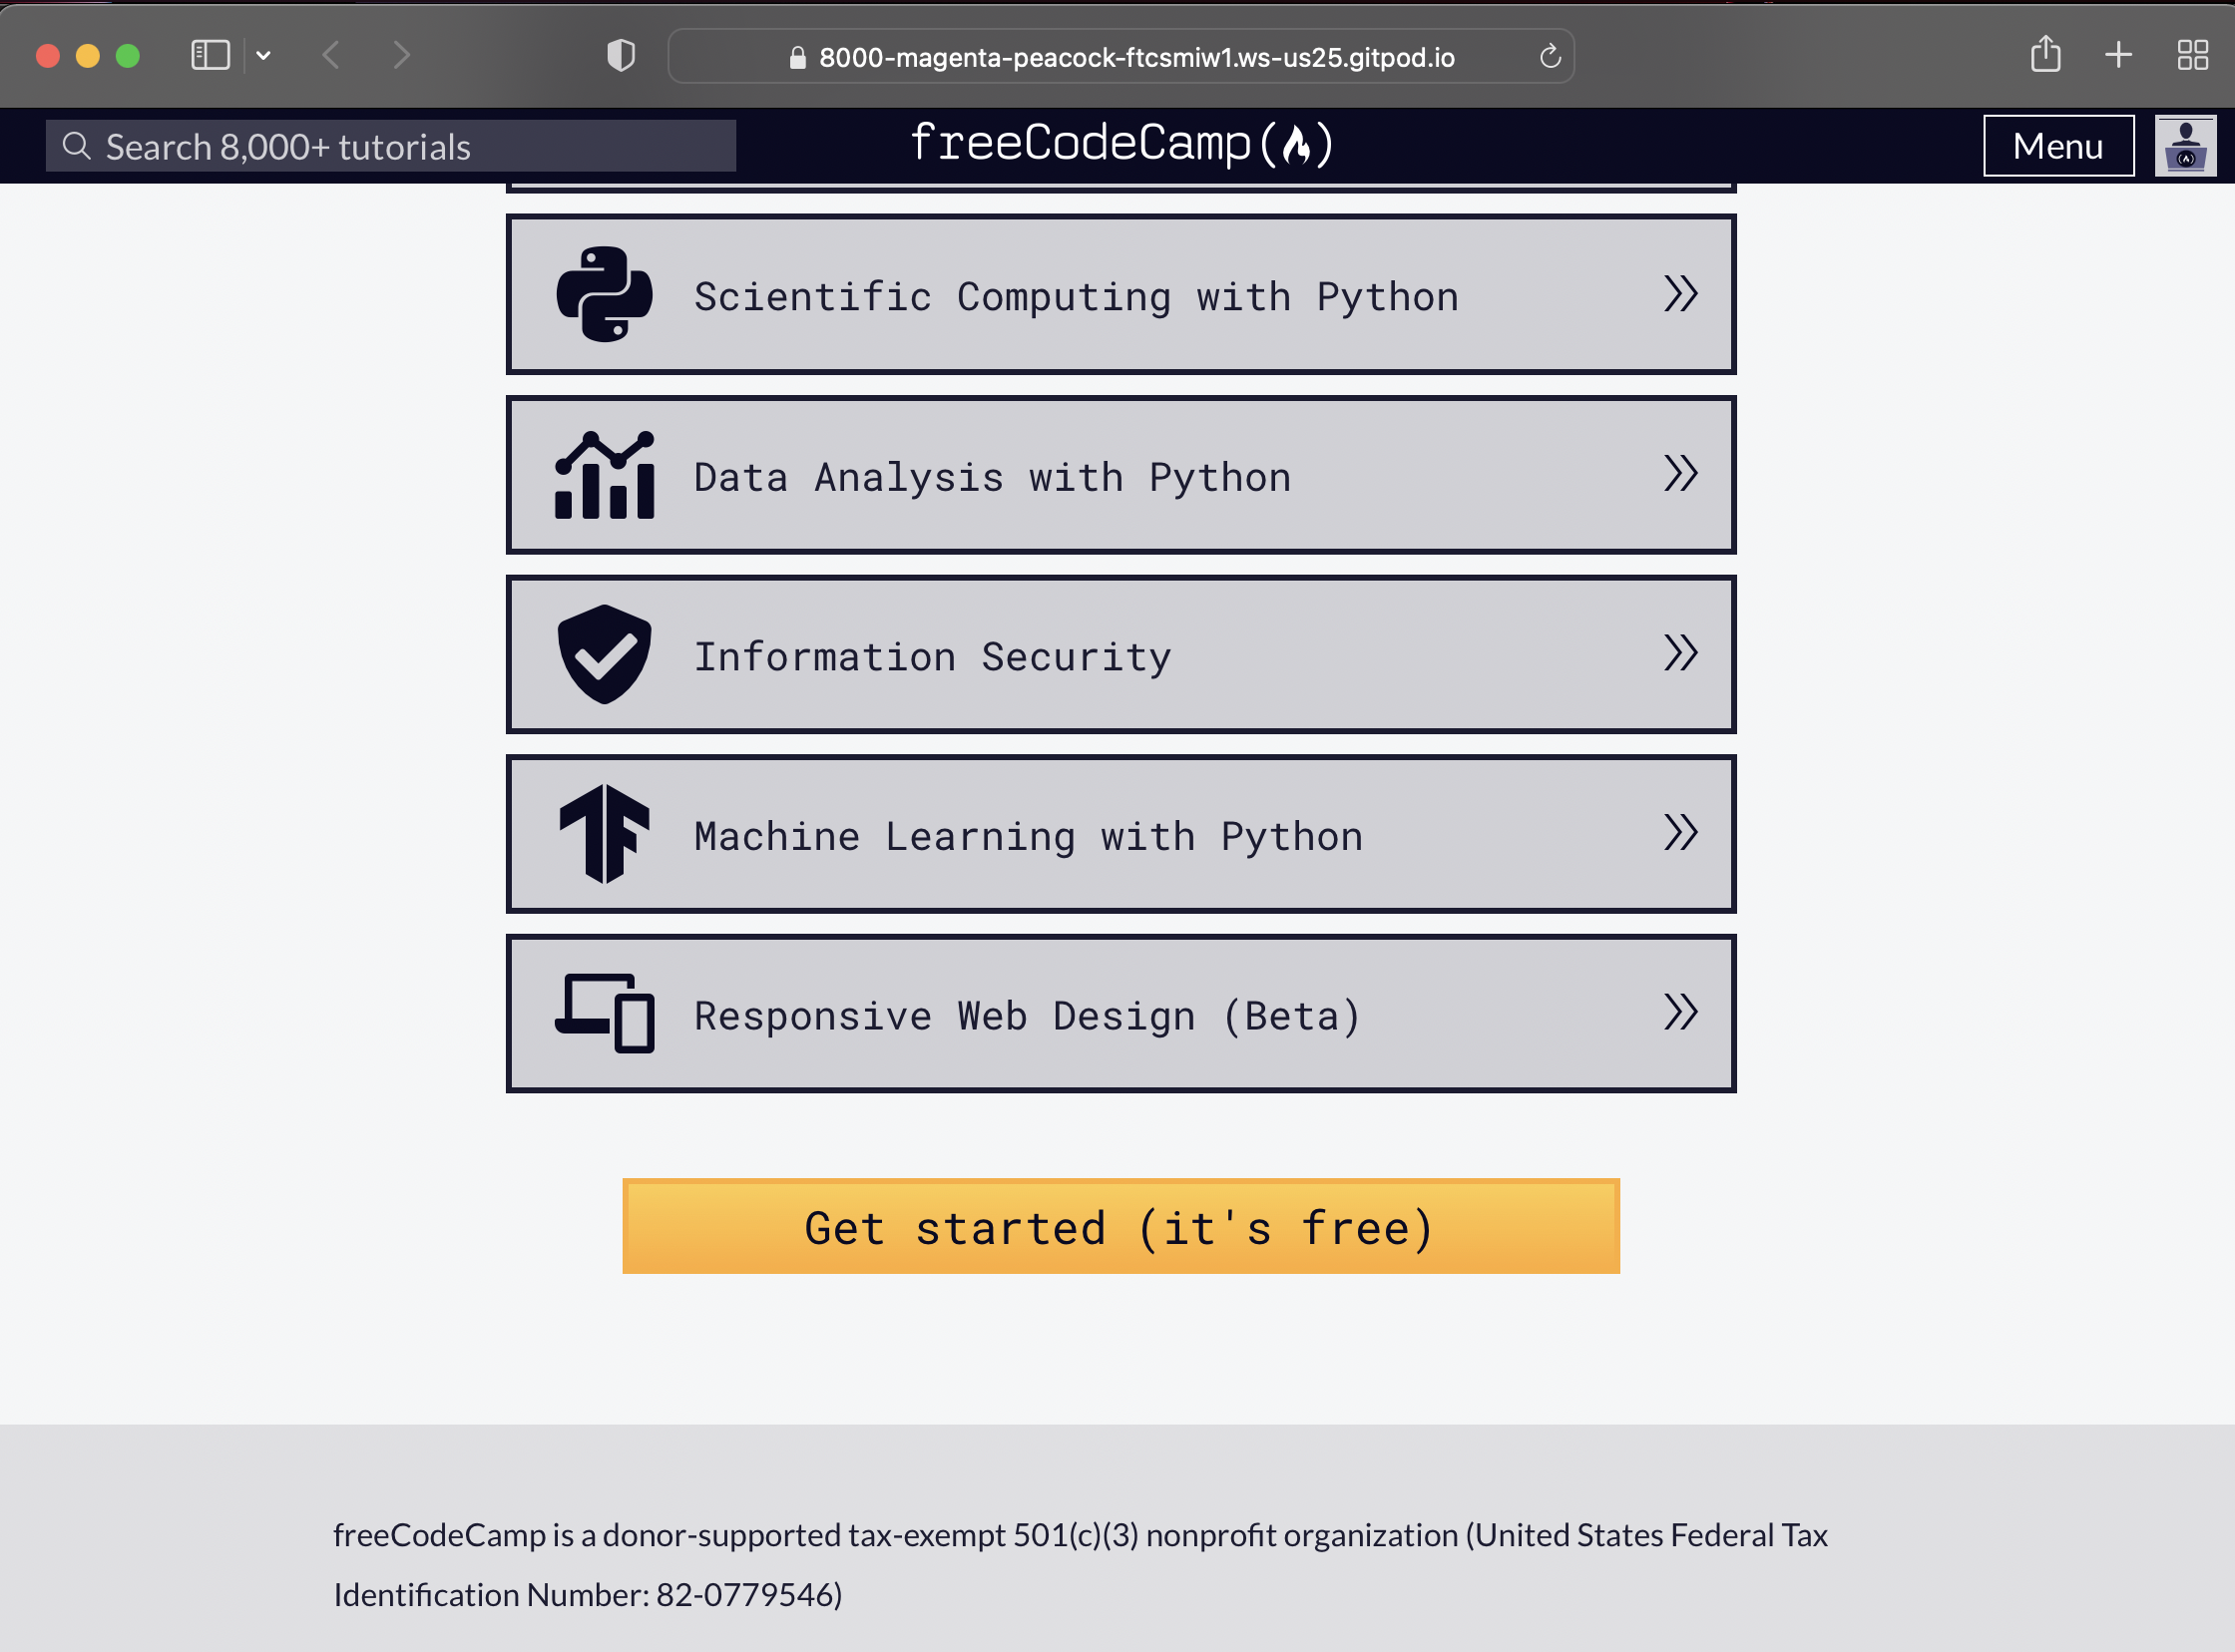Click the devices icon for Responsive Web Design
The image size is (2235, 1652).
coord(601,1013)
